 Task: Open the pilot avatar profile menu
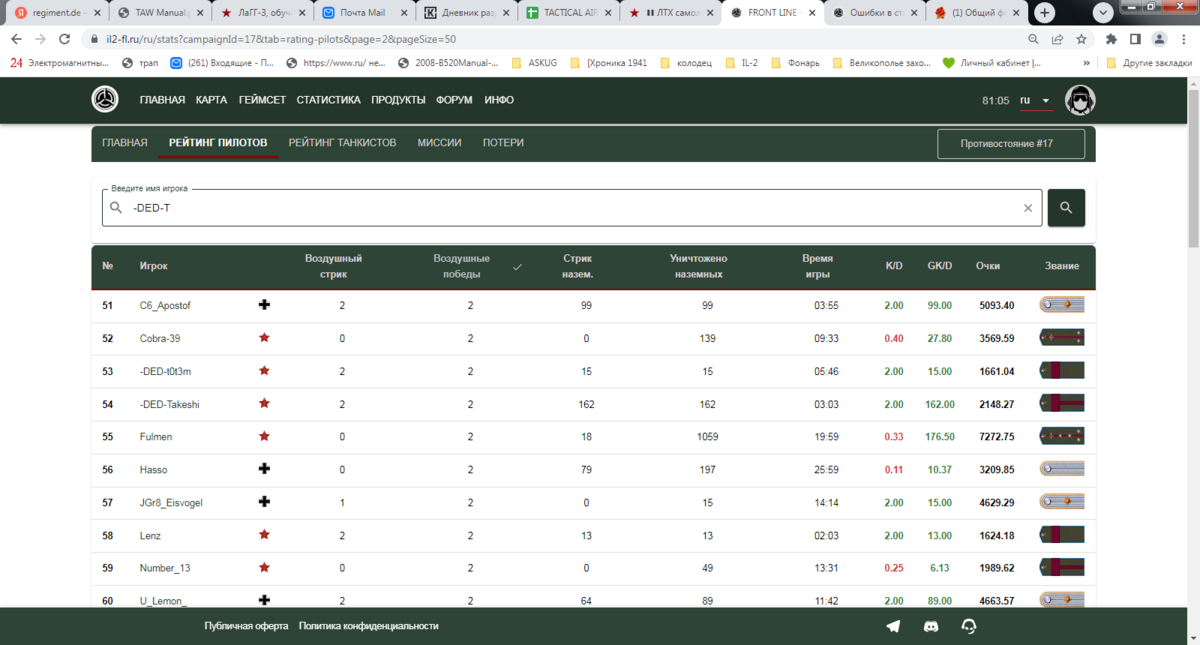[1080, 100]
